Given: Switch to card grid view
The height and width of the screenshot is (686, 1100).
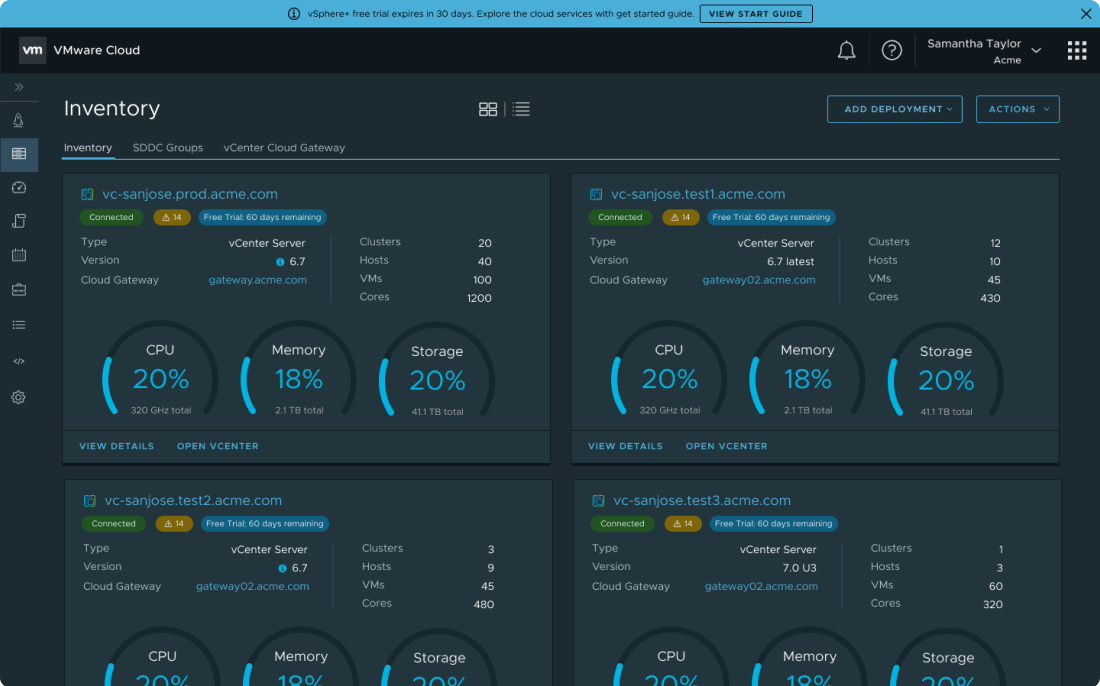Looking at the screenshot, I should tap(488, 109).
